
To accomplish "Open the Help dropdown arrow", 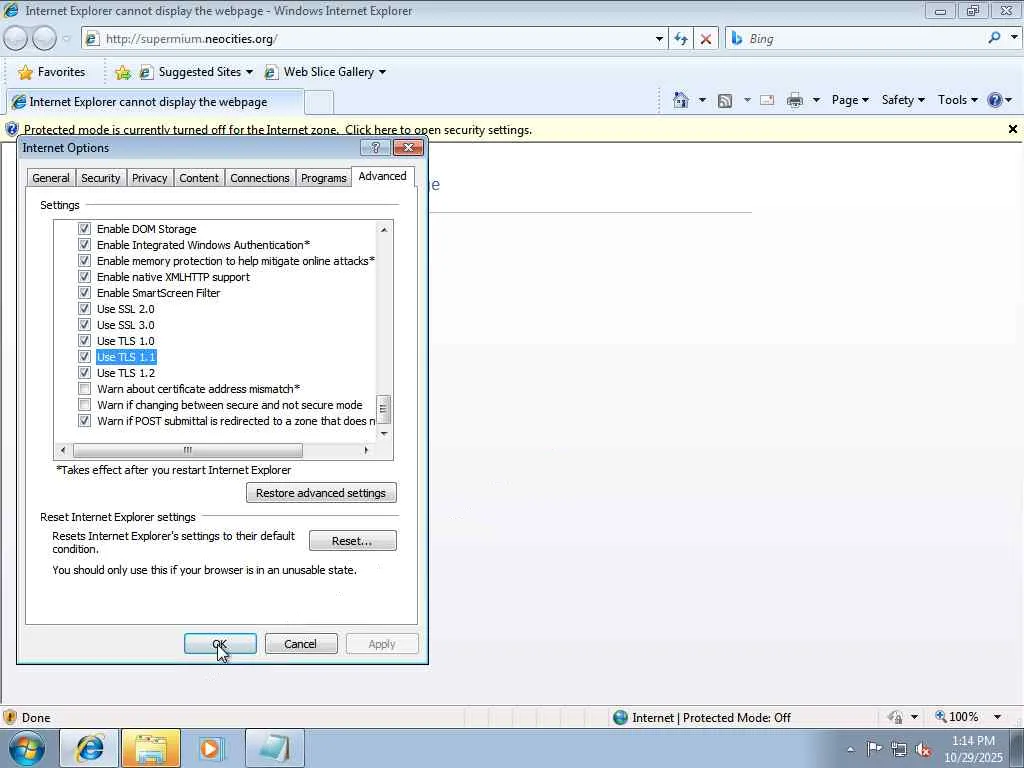I will [x=1009, y=100].
